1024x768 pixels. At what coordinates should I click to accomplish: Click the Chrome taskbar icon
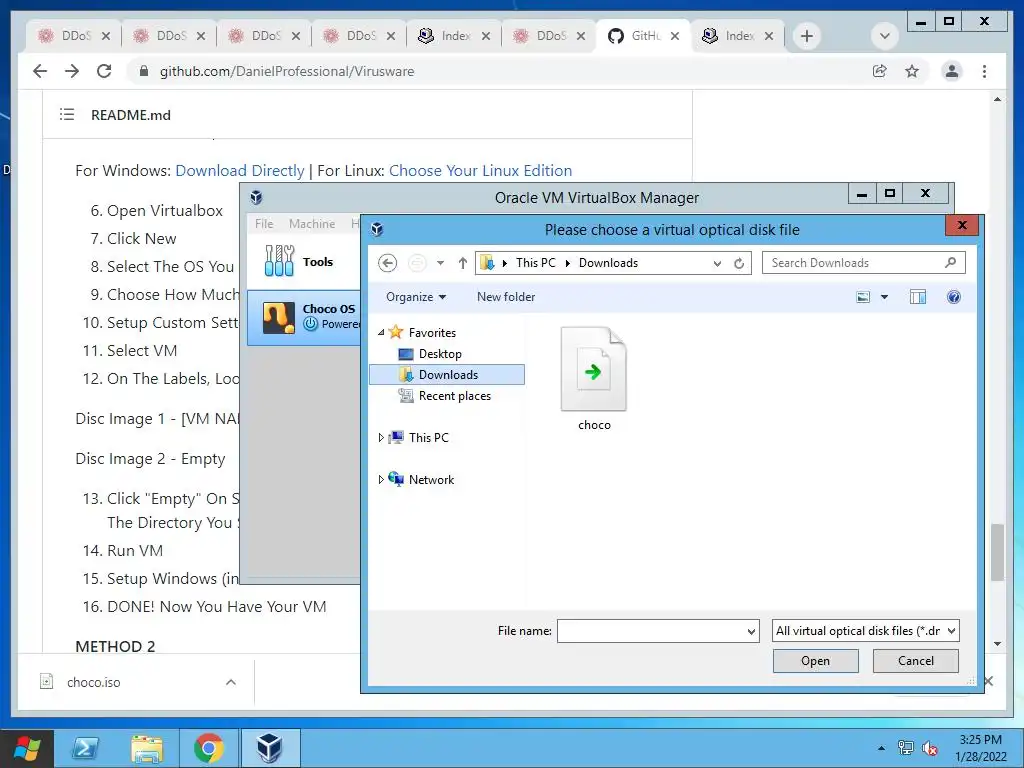(208, 748)
